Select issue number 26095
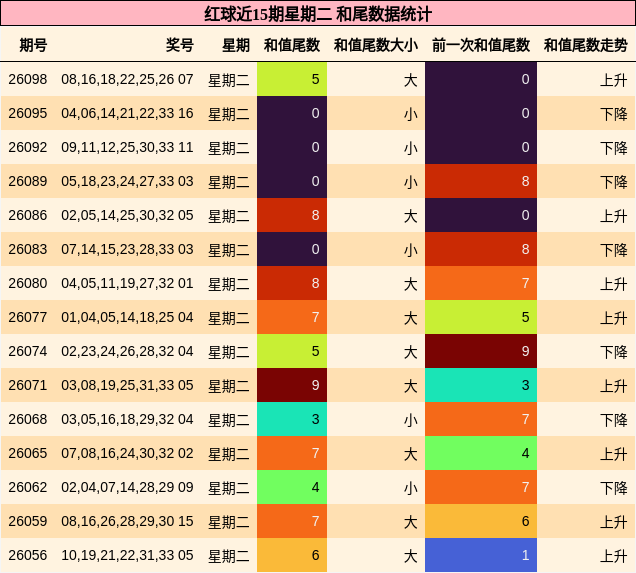 coord(28,113)
